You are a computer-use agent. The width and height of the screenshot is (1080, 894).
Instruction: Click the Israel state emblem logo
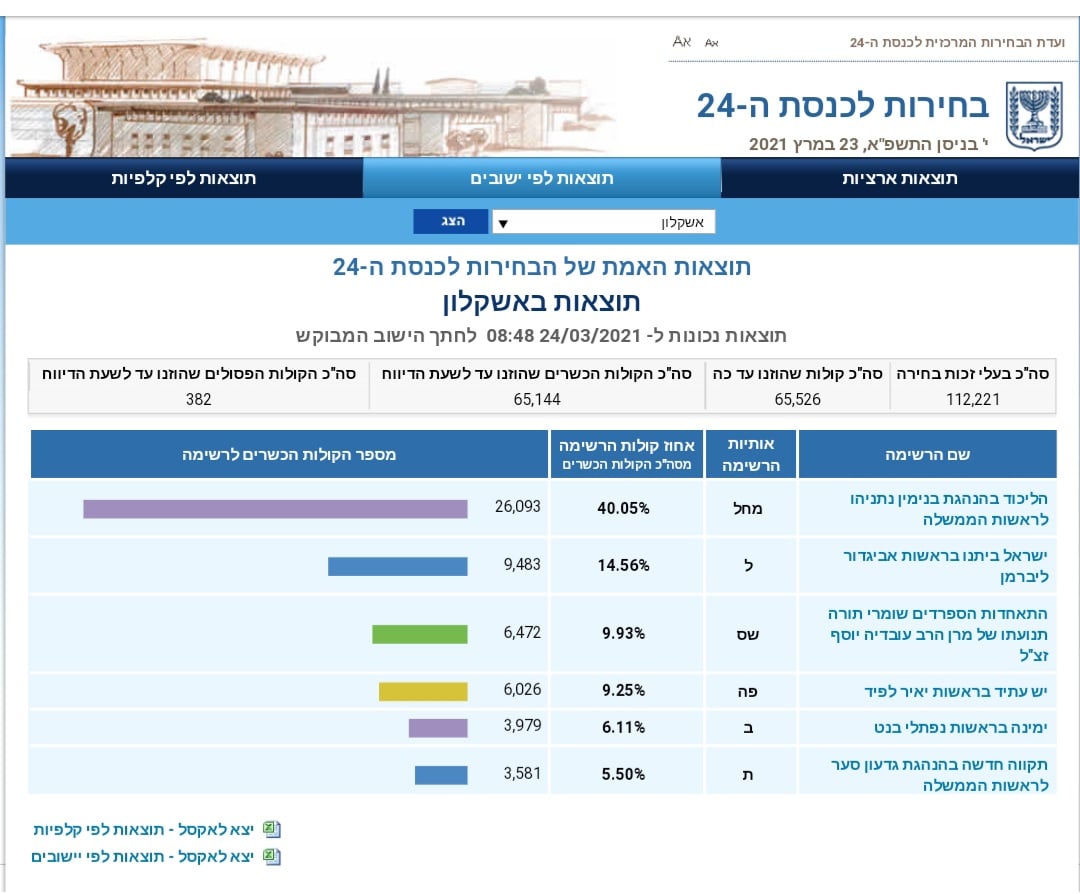click(1033, 116)
